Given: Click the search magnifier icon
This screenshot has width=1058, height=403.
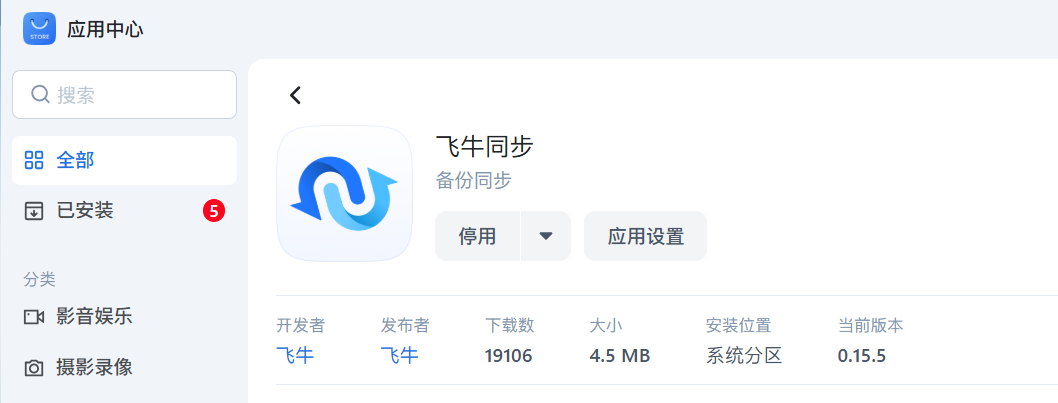Looking at the screenshot, I should tap(40, 95).
